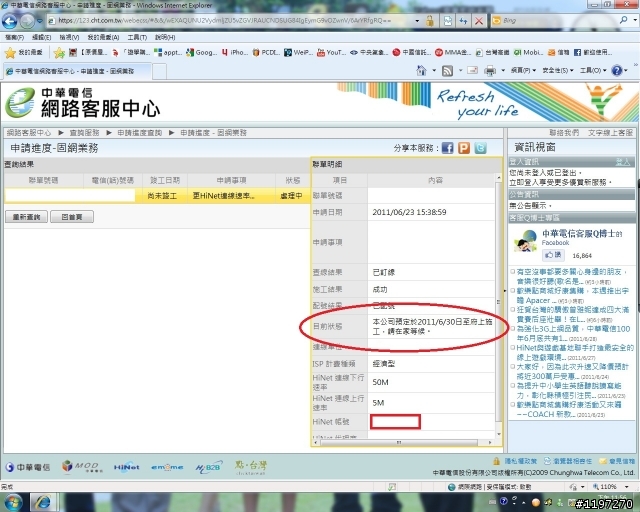640x512 pixels.
Task: Click the MOD logo in footer
Action: click(81, 467)
